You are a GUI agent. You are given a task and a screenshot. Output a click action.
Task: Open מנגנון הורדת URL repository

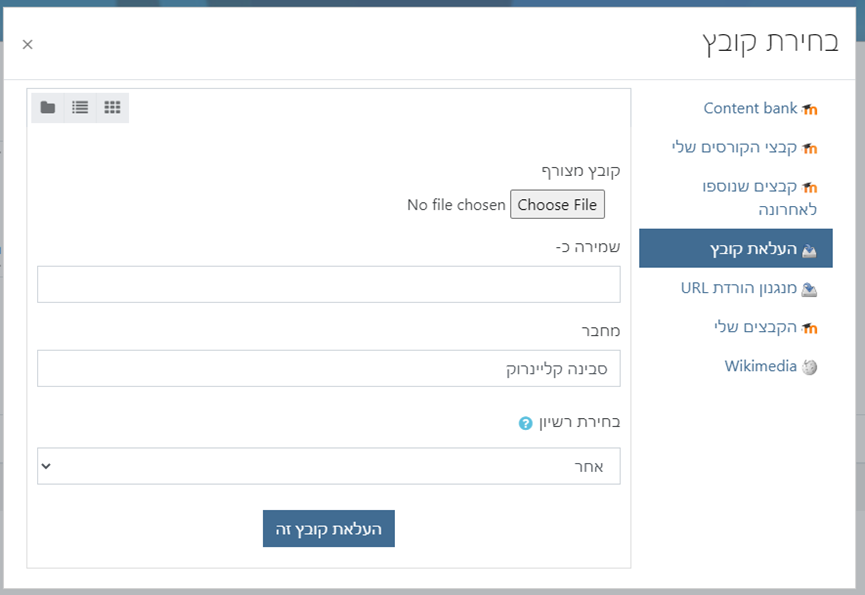click(739, 288)
